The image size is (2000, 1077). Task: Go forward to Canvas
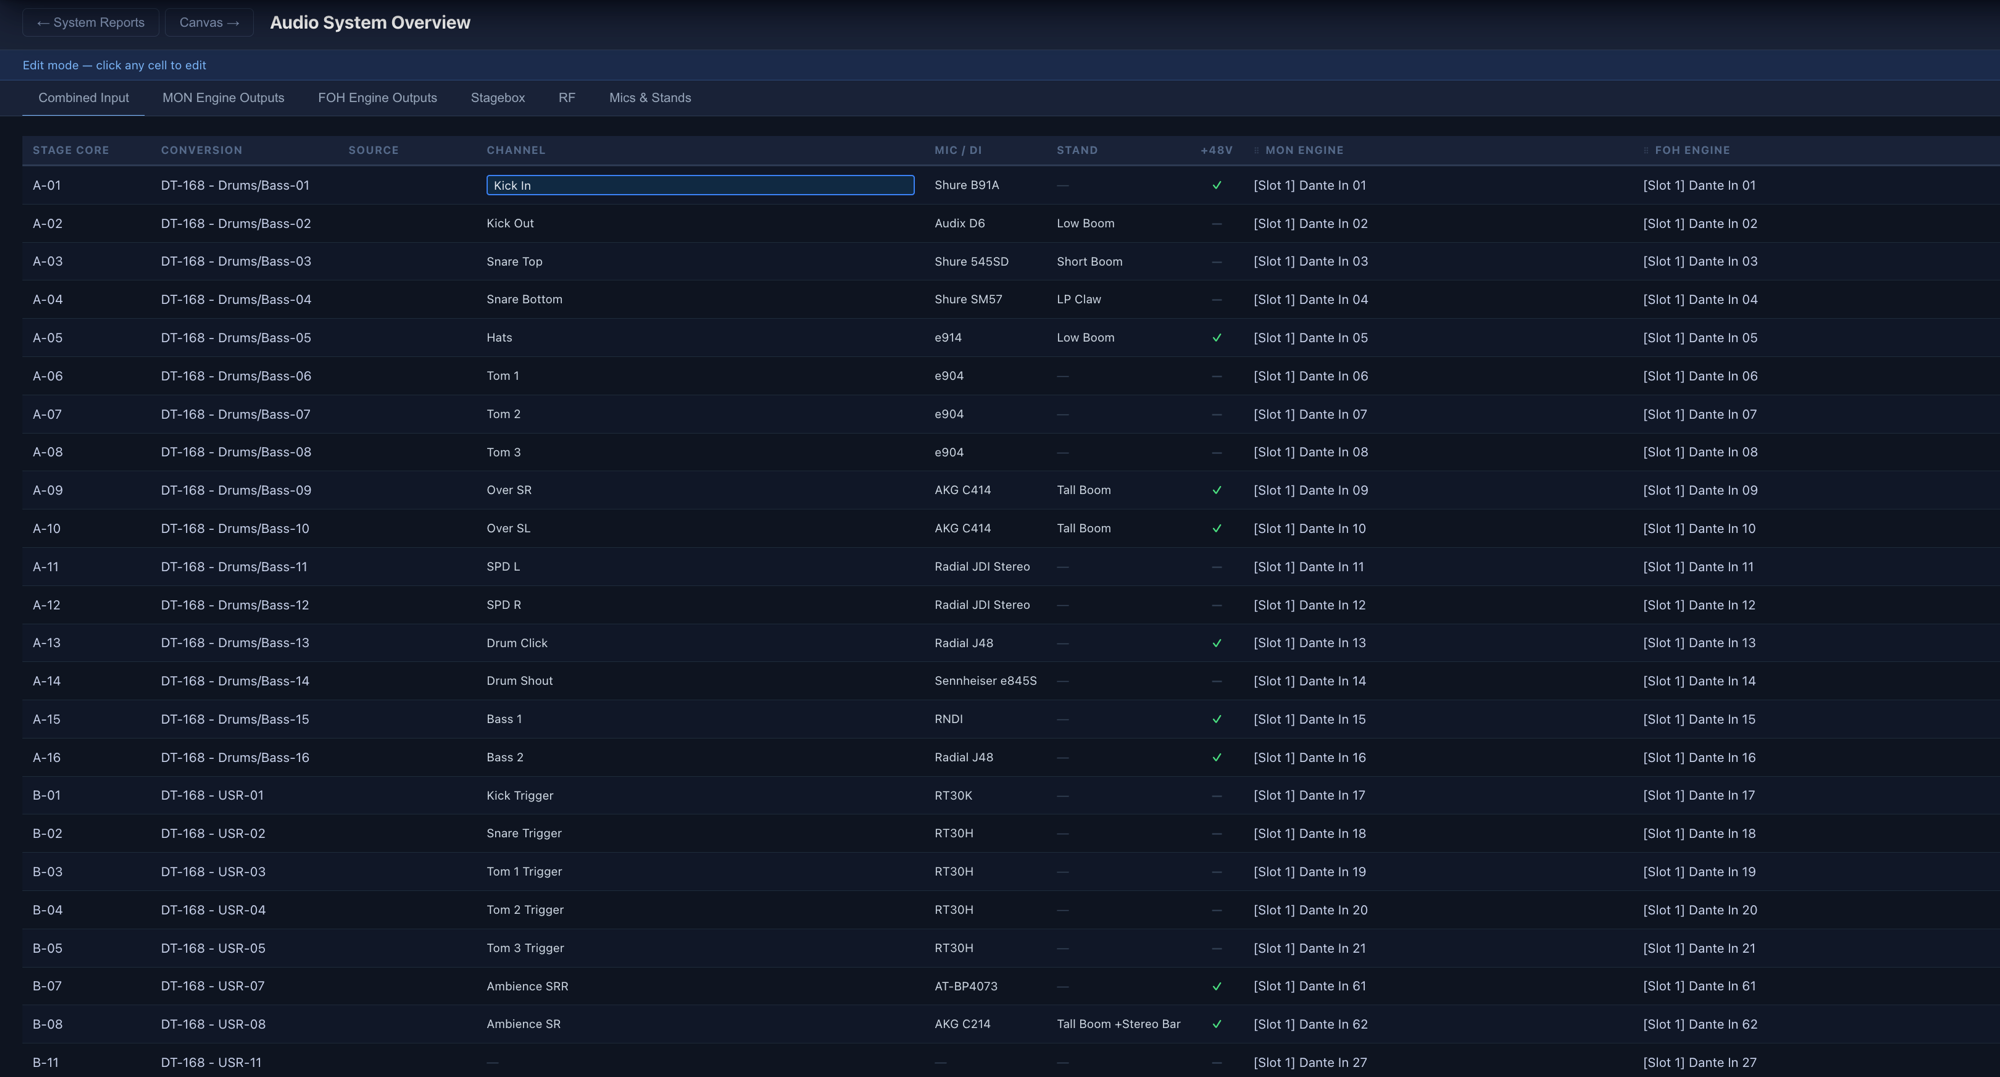pyautogui.click(x=209, y=22)
